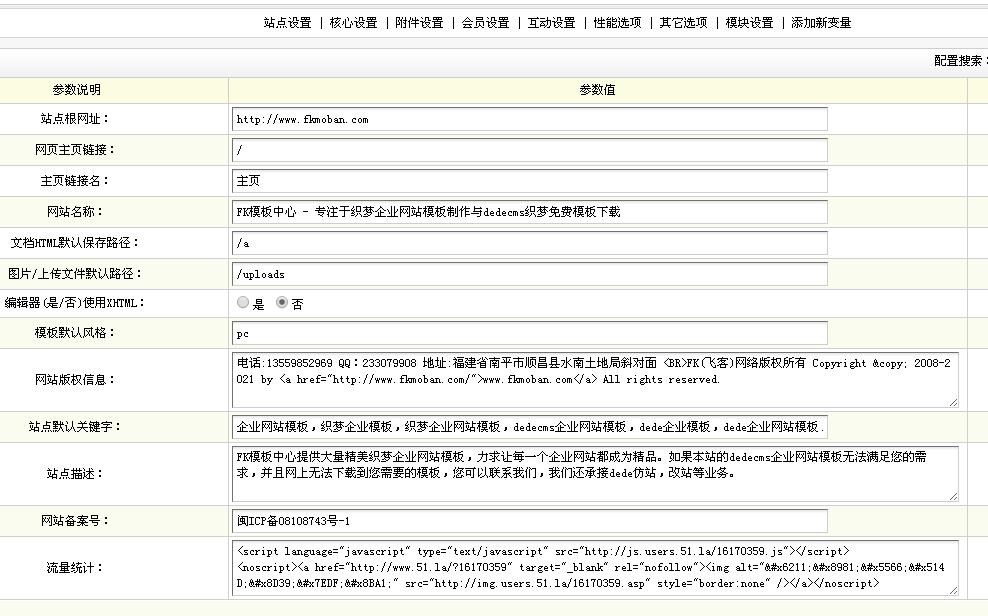The image size is (988, 616).
Task: Click the /uploads path input
Action: (529, 274)
